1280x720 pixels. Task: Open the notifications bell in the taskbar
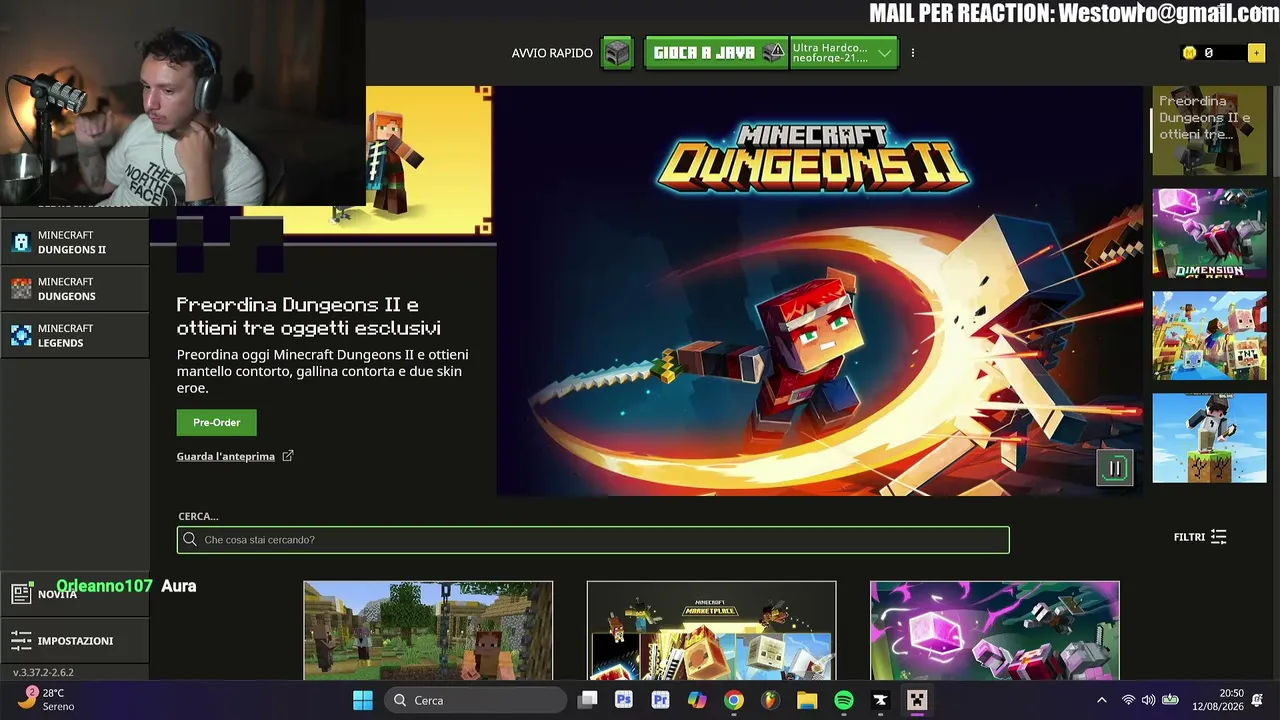tap(1257, 700)
